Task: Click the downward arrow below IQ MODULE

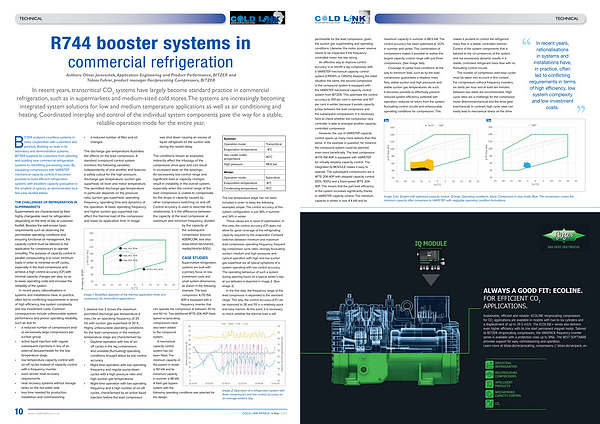Action: click(430, 279)
